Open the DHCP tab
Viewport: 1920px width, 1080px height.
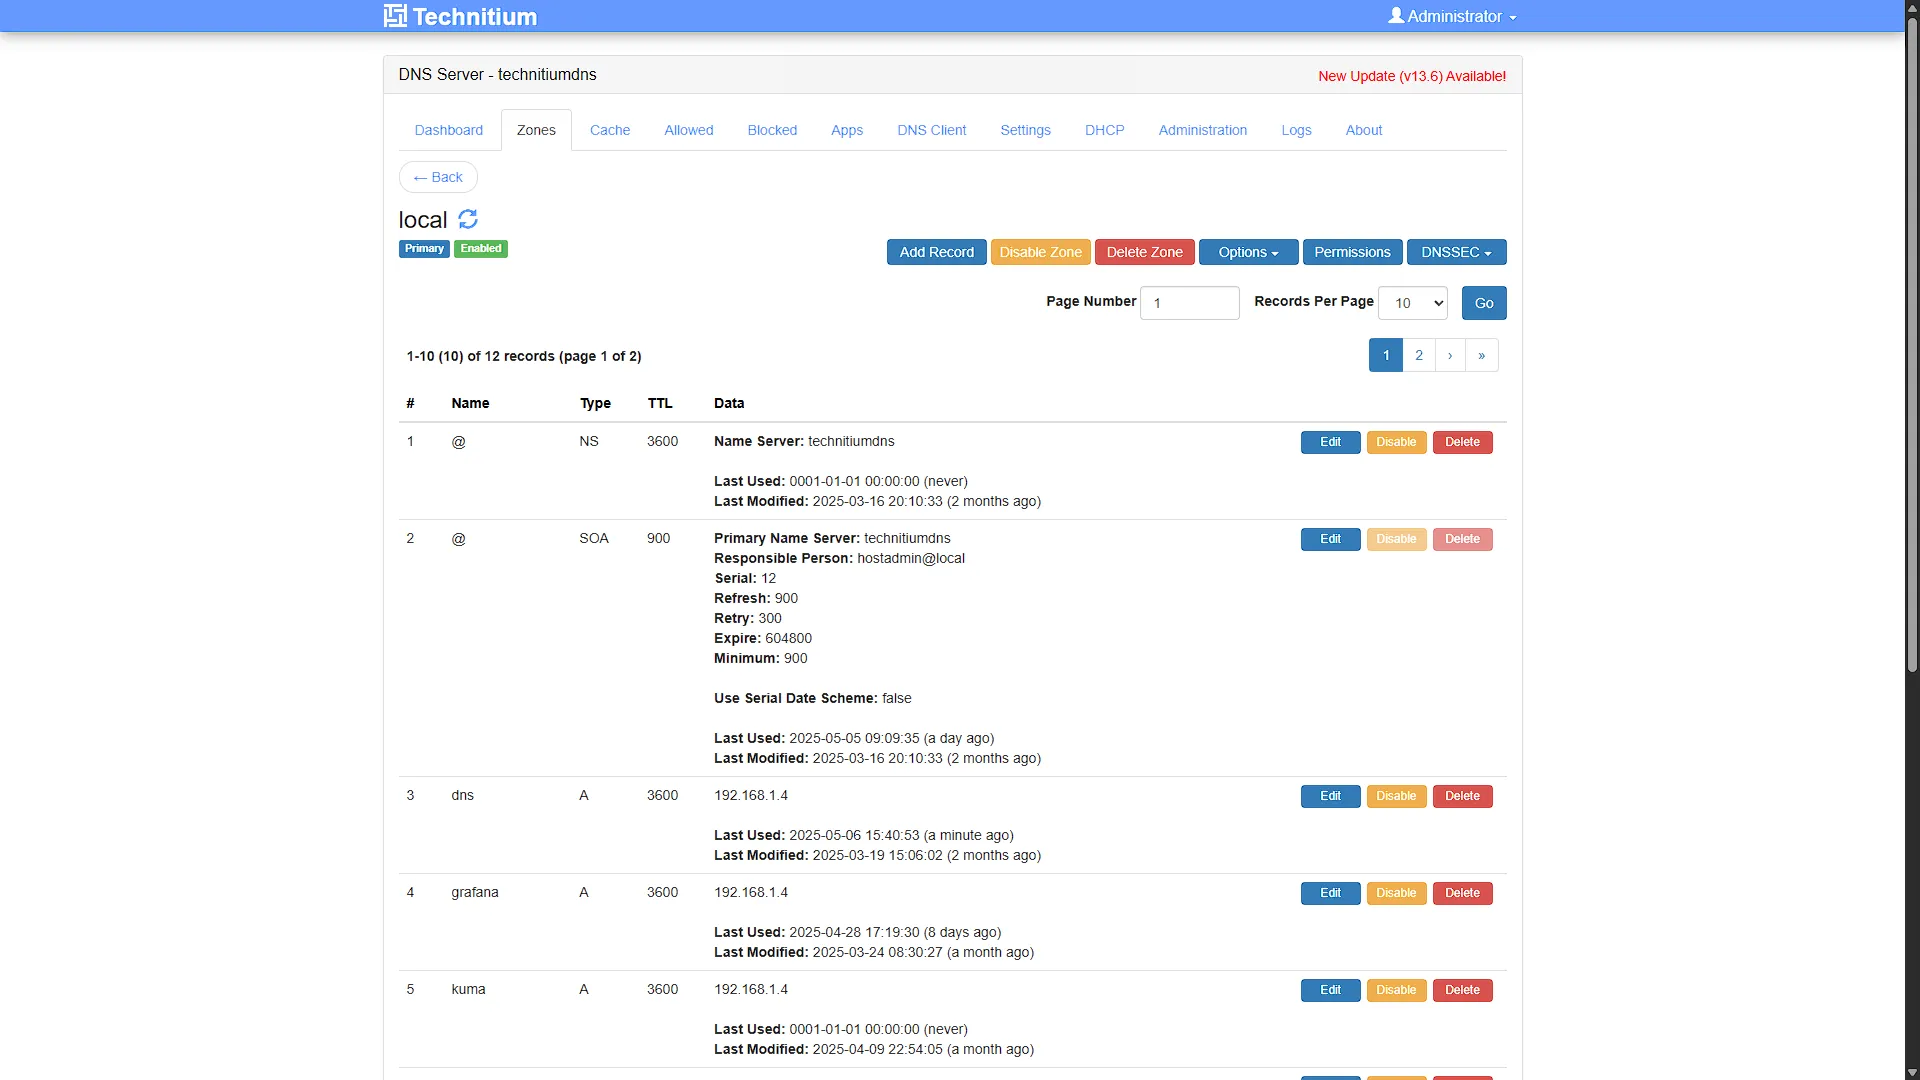pos(1105,130)
